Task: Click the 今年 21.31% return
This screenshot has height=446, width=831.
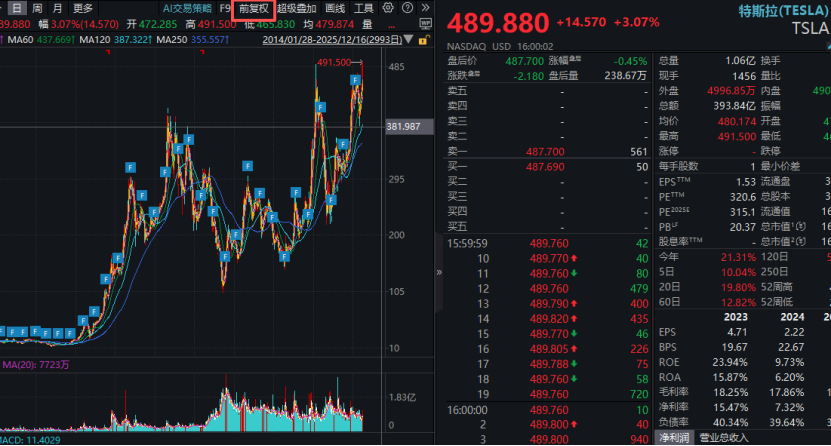Action: 738,257
